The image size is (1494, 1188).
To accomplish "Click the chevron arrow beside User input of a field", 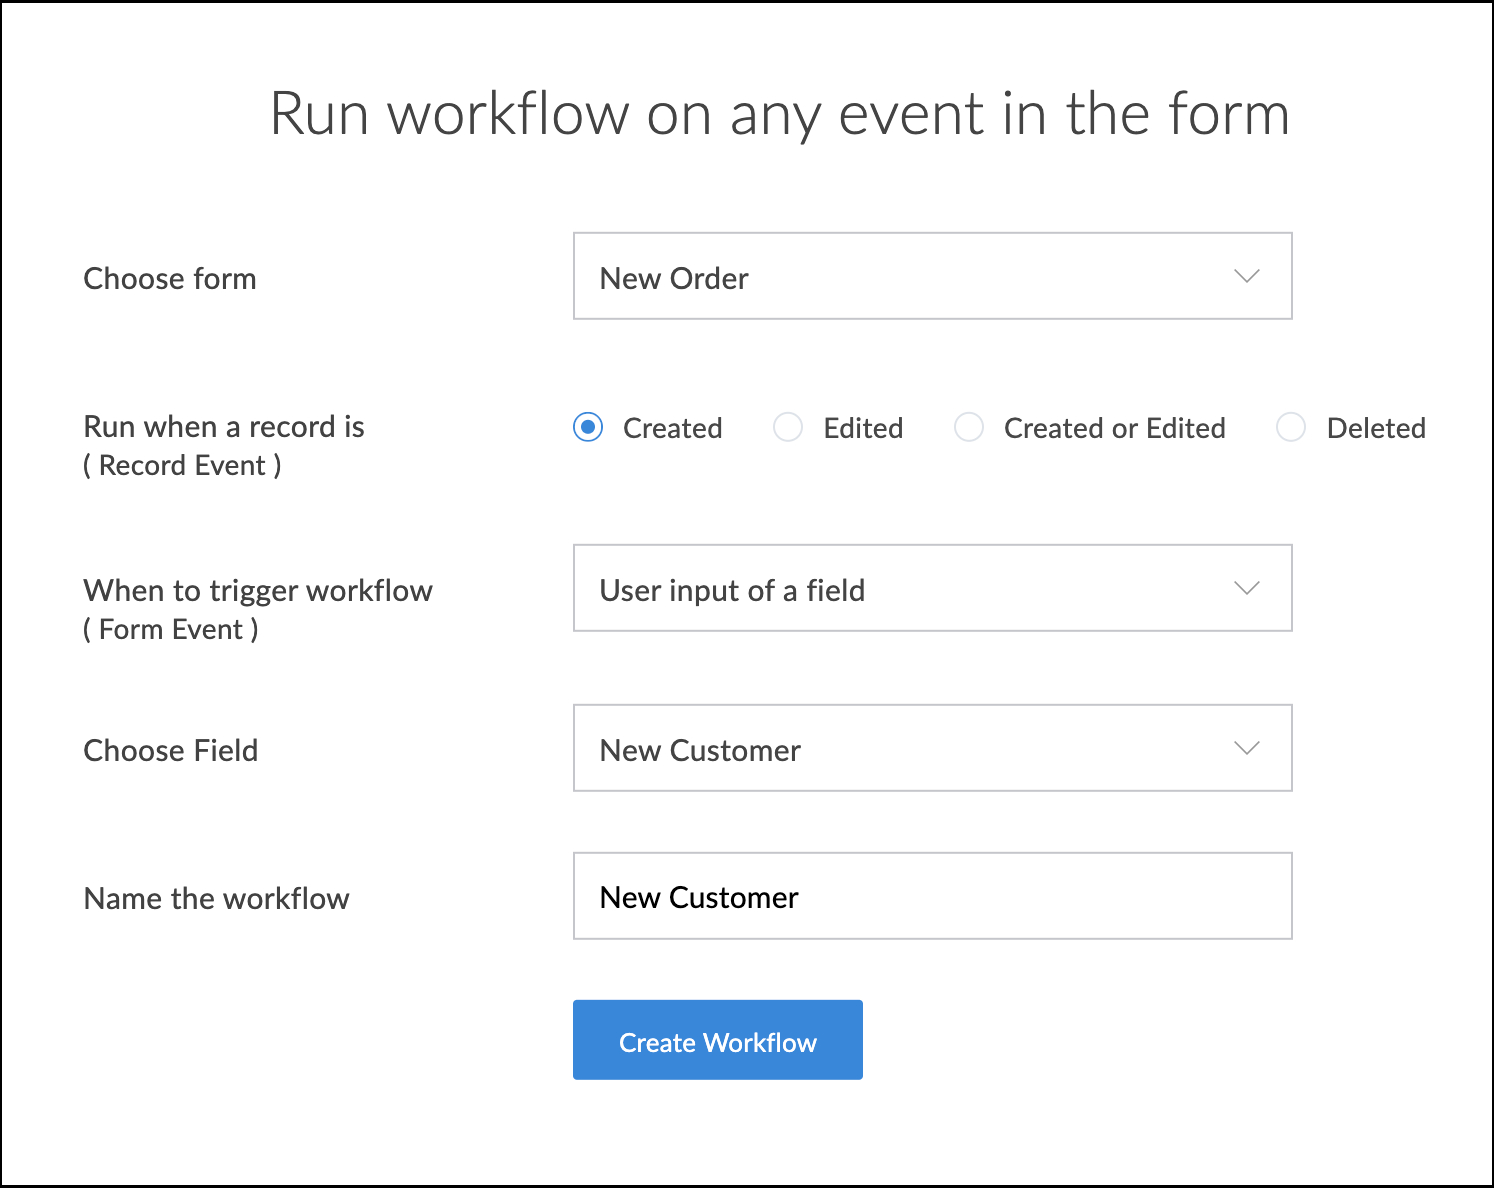I will click(x=1246, y=588).
